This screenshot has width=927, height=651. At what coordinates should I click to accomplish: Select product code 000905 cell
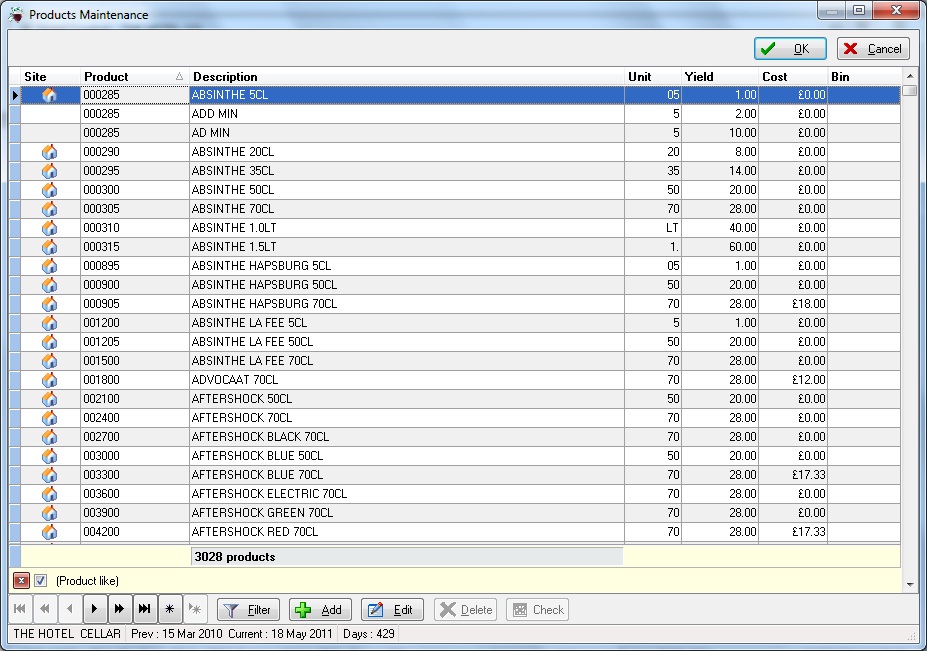tap(135, 303)
